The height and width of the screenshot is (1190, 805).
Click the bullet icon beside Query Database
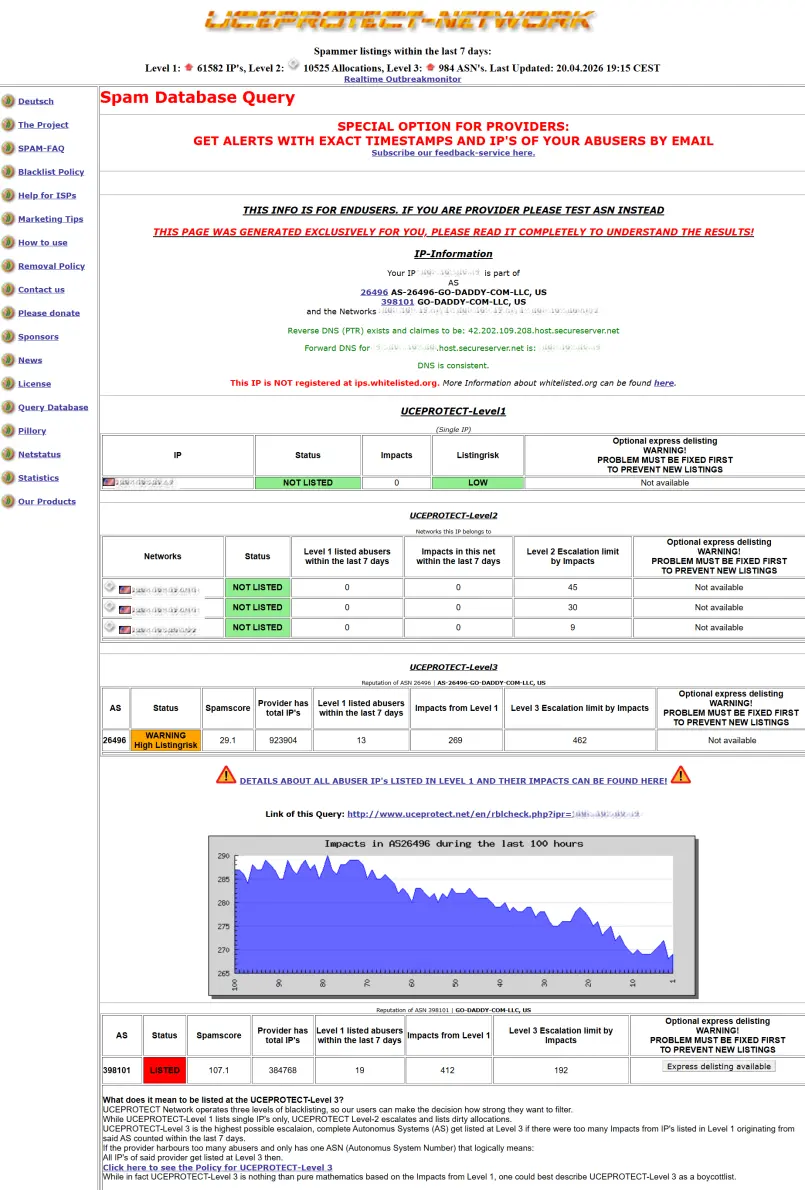tap(8, 407)
